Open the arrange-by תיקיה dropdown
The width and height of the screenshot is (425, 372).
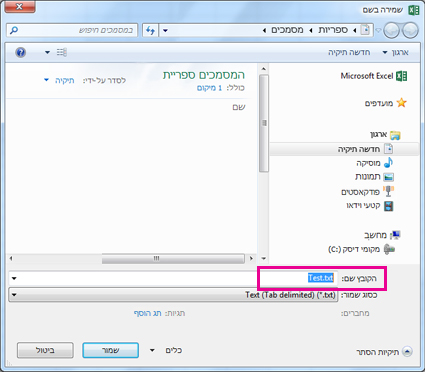pos(60,80)
